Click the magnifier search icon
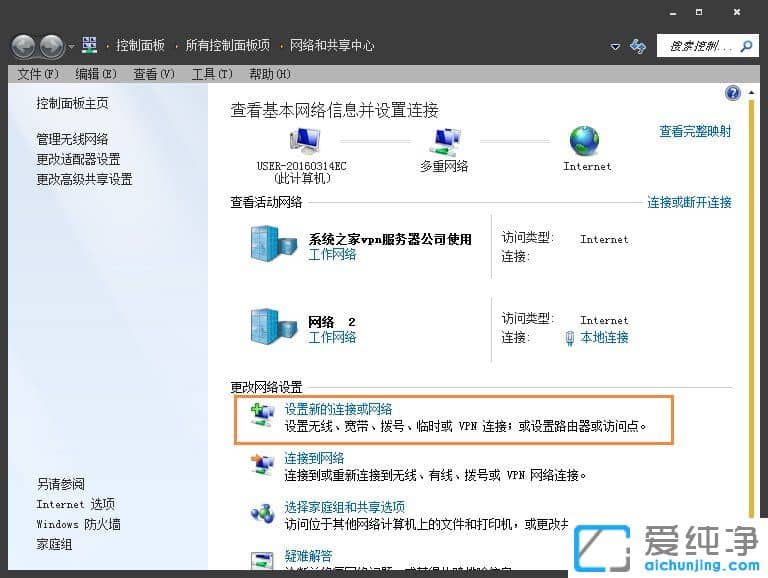 coord(747,46)
